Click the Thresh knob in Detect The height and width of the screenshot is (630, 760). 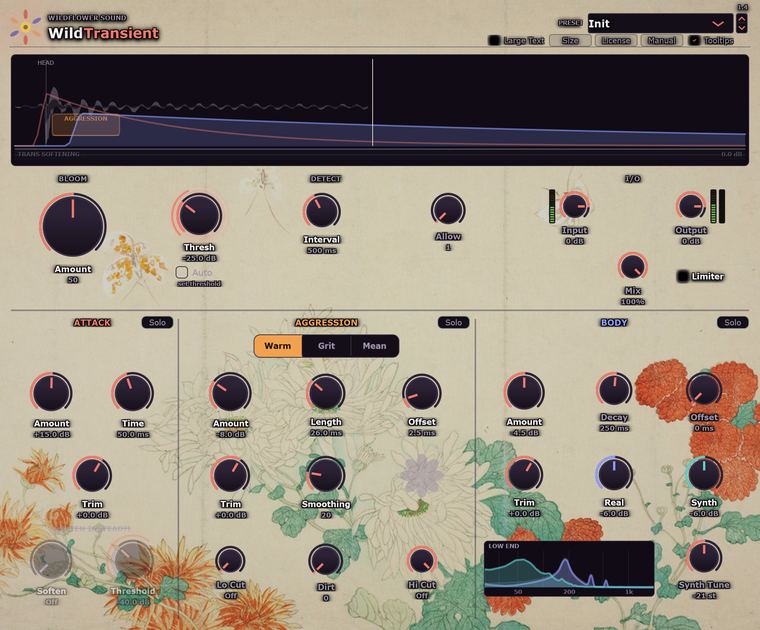point(199,215)
